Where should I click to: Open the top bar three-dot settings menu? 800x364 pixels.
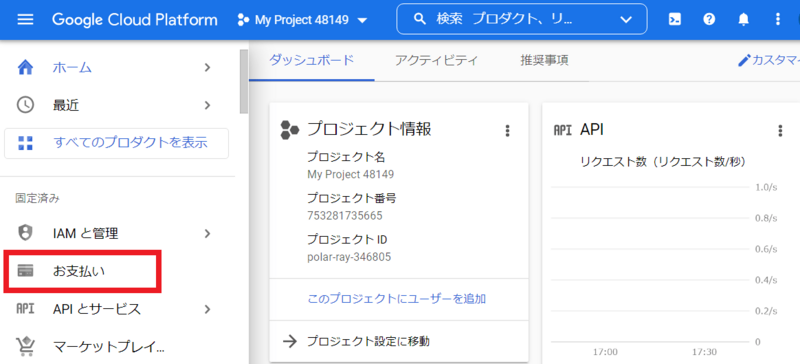(778, 19)
